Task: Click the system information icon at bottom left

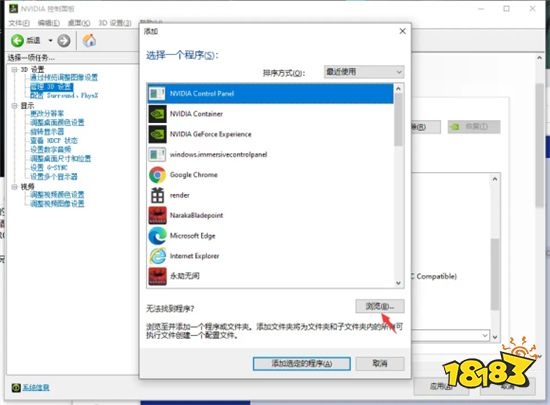Action: [x=16, y=387]
